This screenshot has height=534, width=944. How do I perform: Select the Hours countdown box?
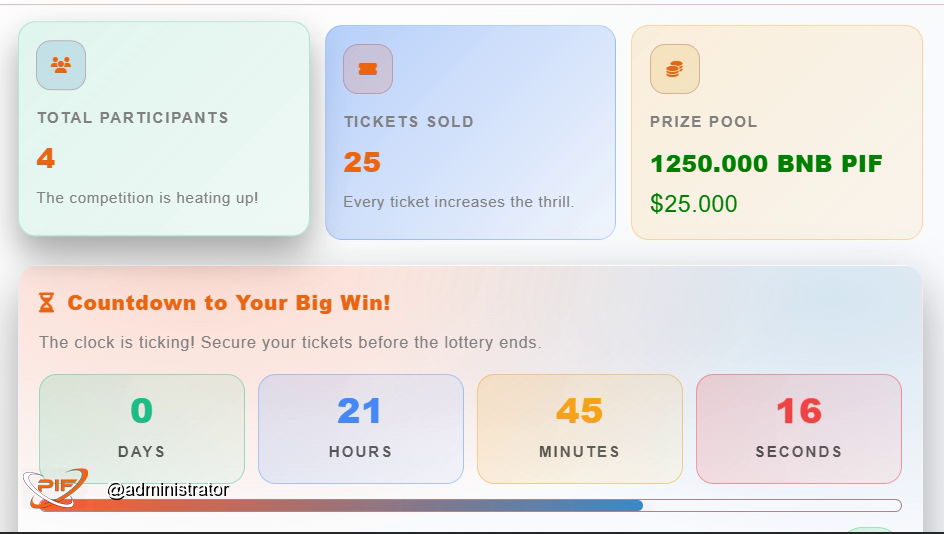pos(361,428)
